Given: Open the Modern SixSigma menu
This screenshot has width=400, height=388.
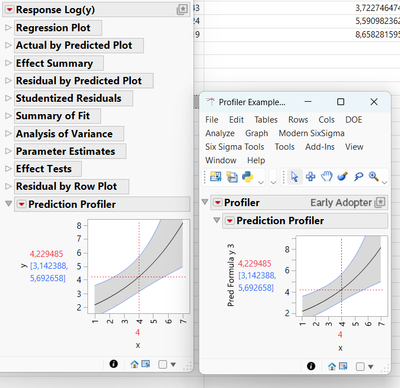Looking at the screenshot, I should click(x=312, y=133).
